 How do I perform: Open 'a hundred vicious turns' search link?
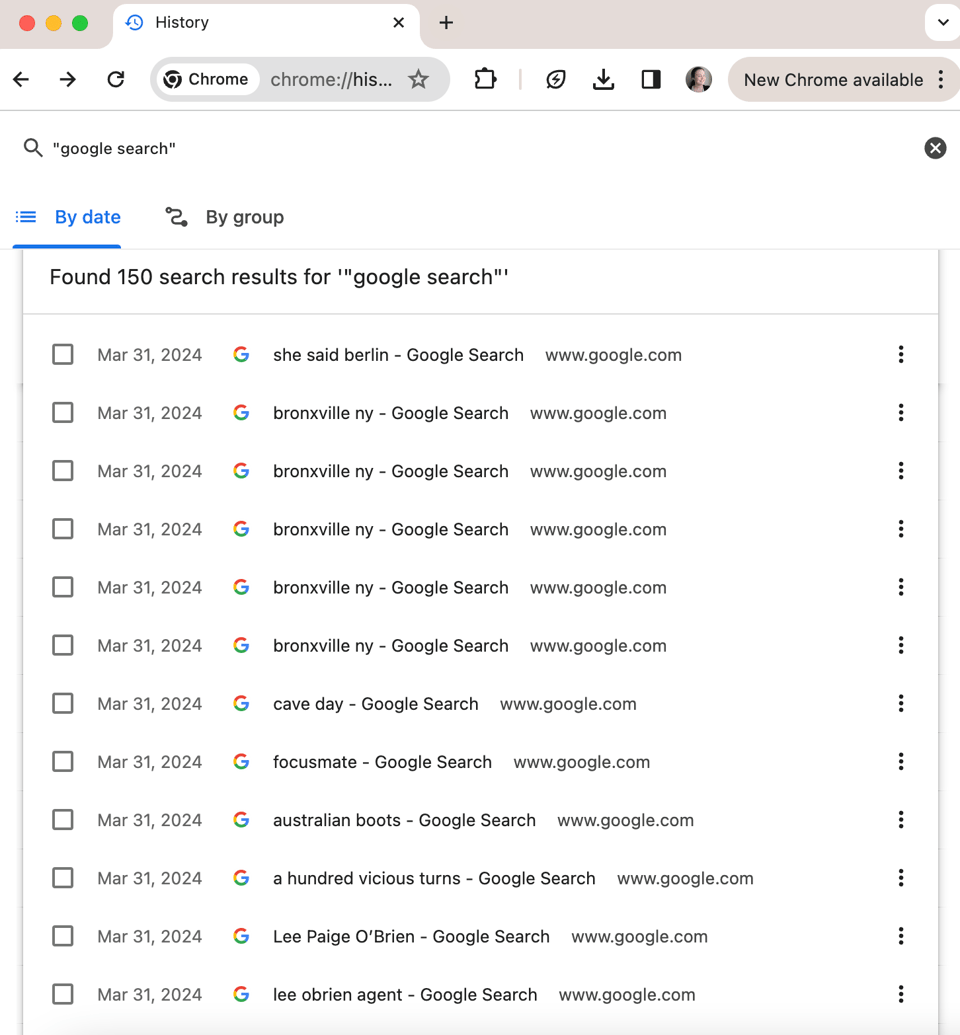click(434, 879)
